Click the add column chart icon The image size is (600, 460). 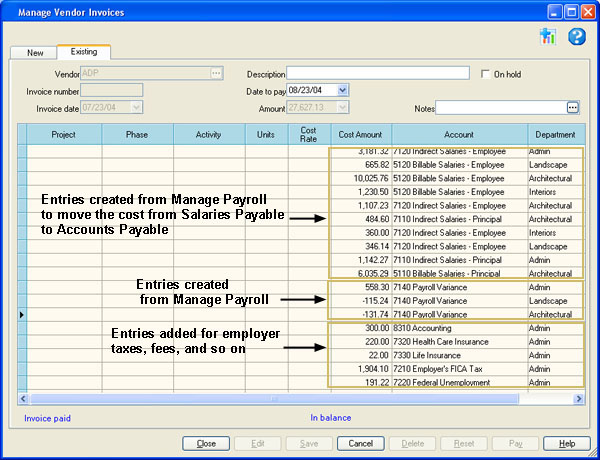[x=546, y=37]
